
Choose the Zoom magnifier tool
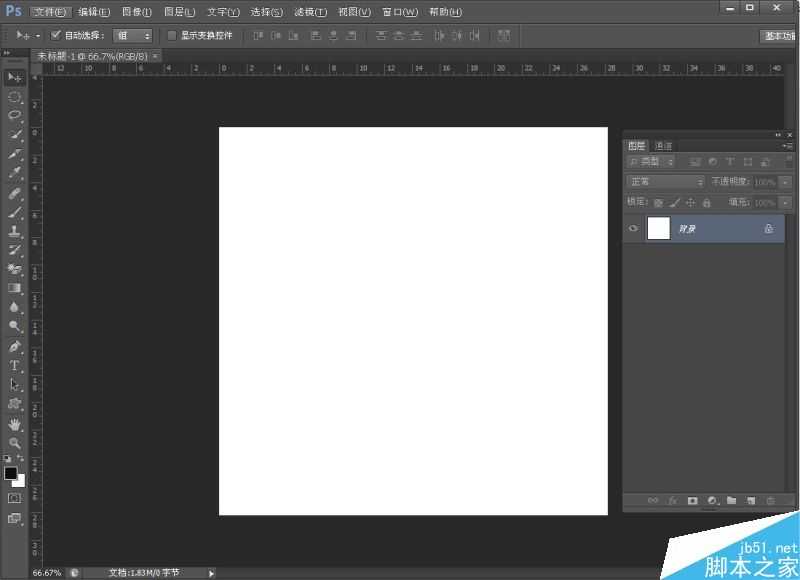click(x=15, y=442)
